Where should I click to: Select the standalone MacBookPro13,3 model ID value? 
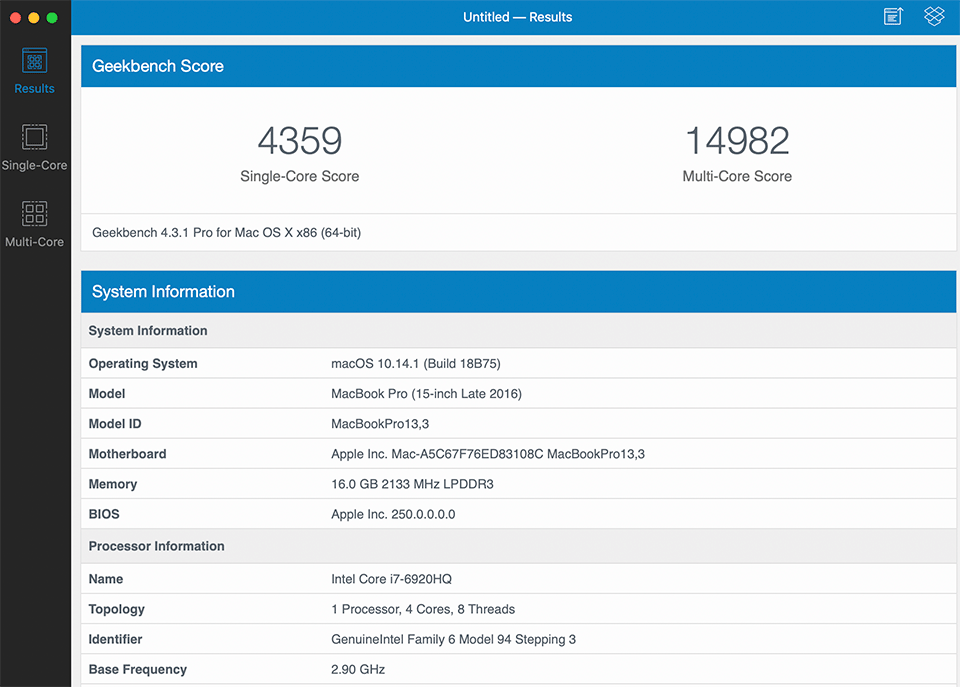coord(380,424)
